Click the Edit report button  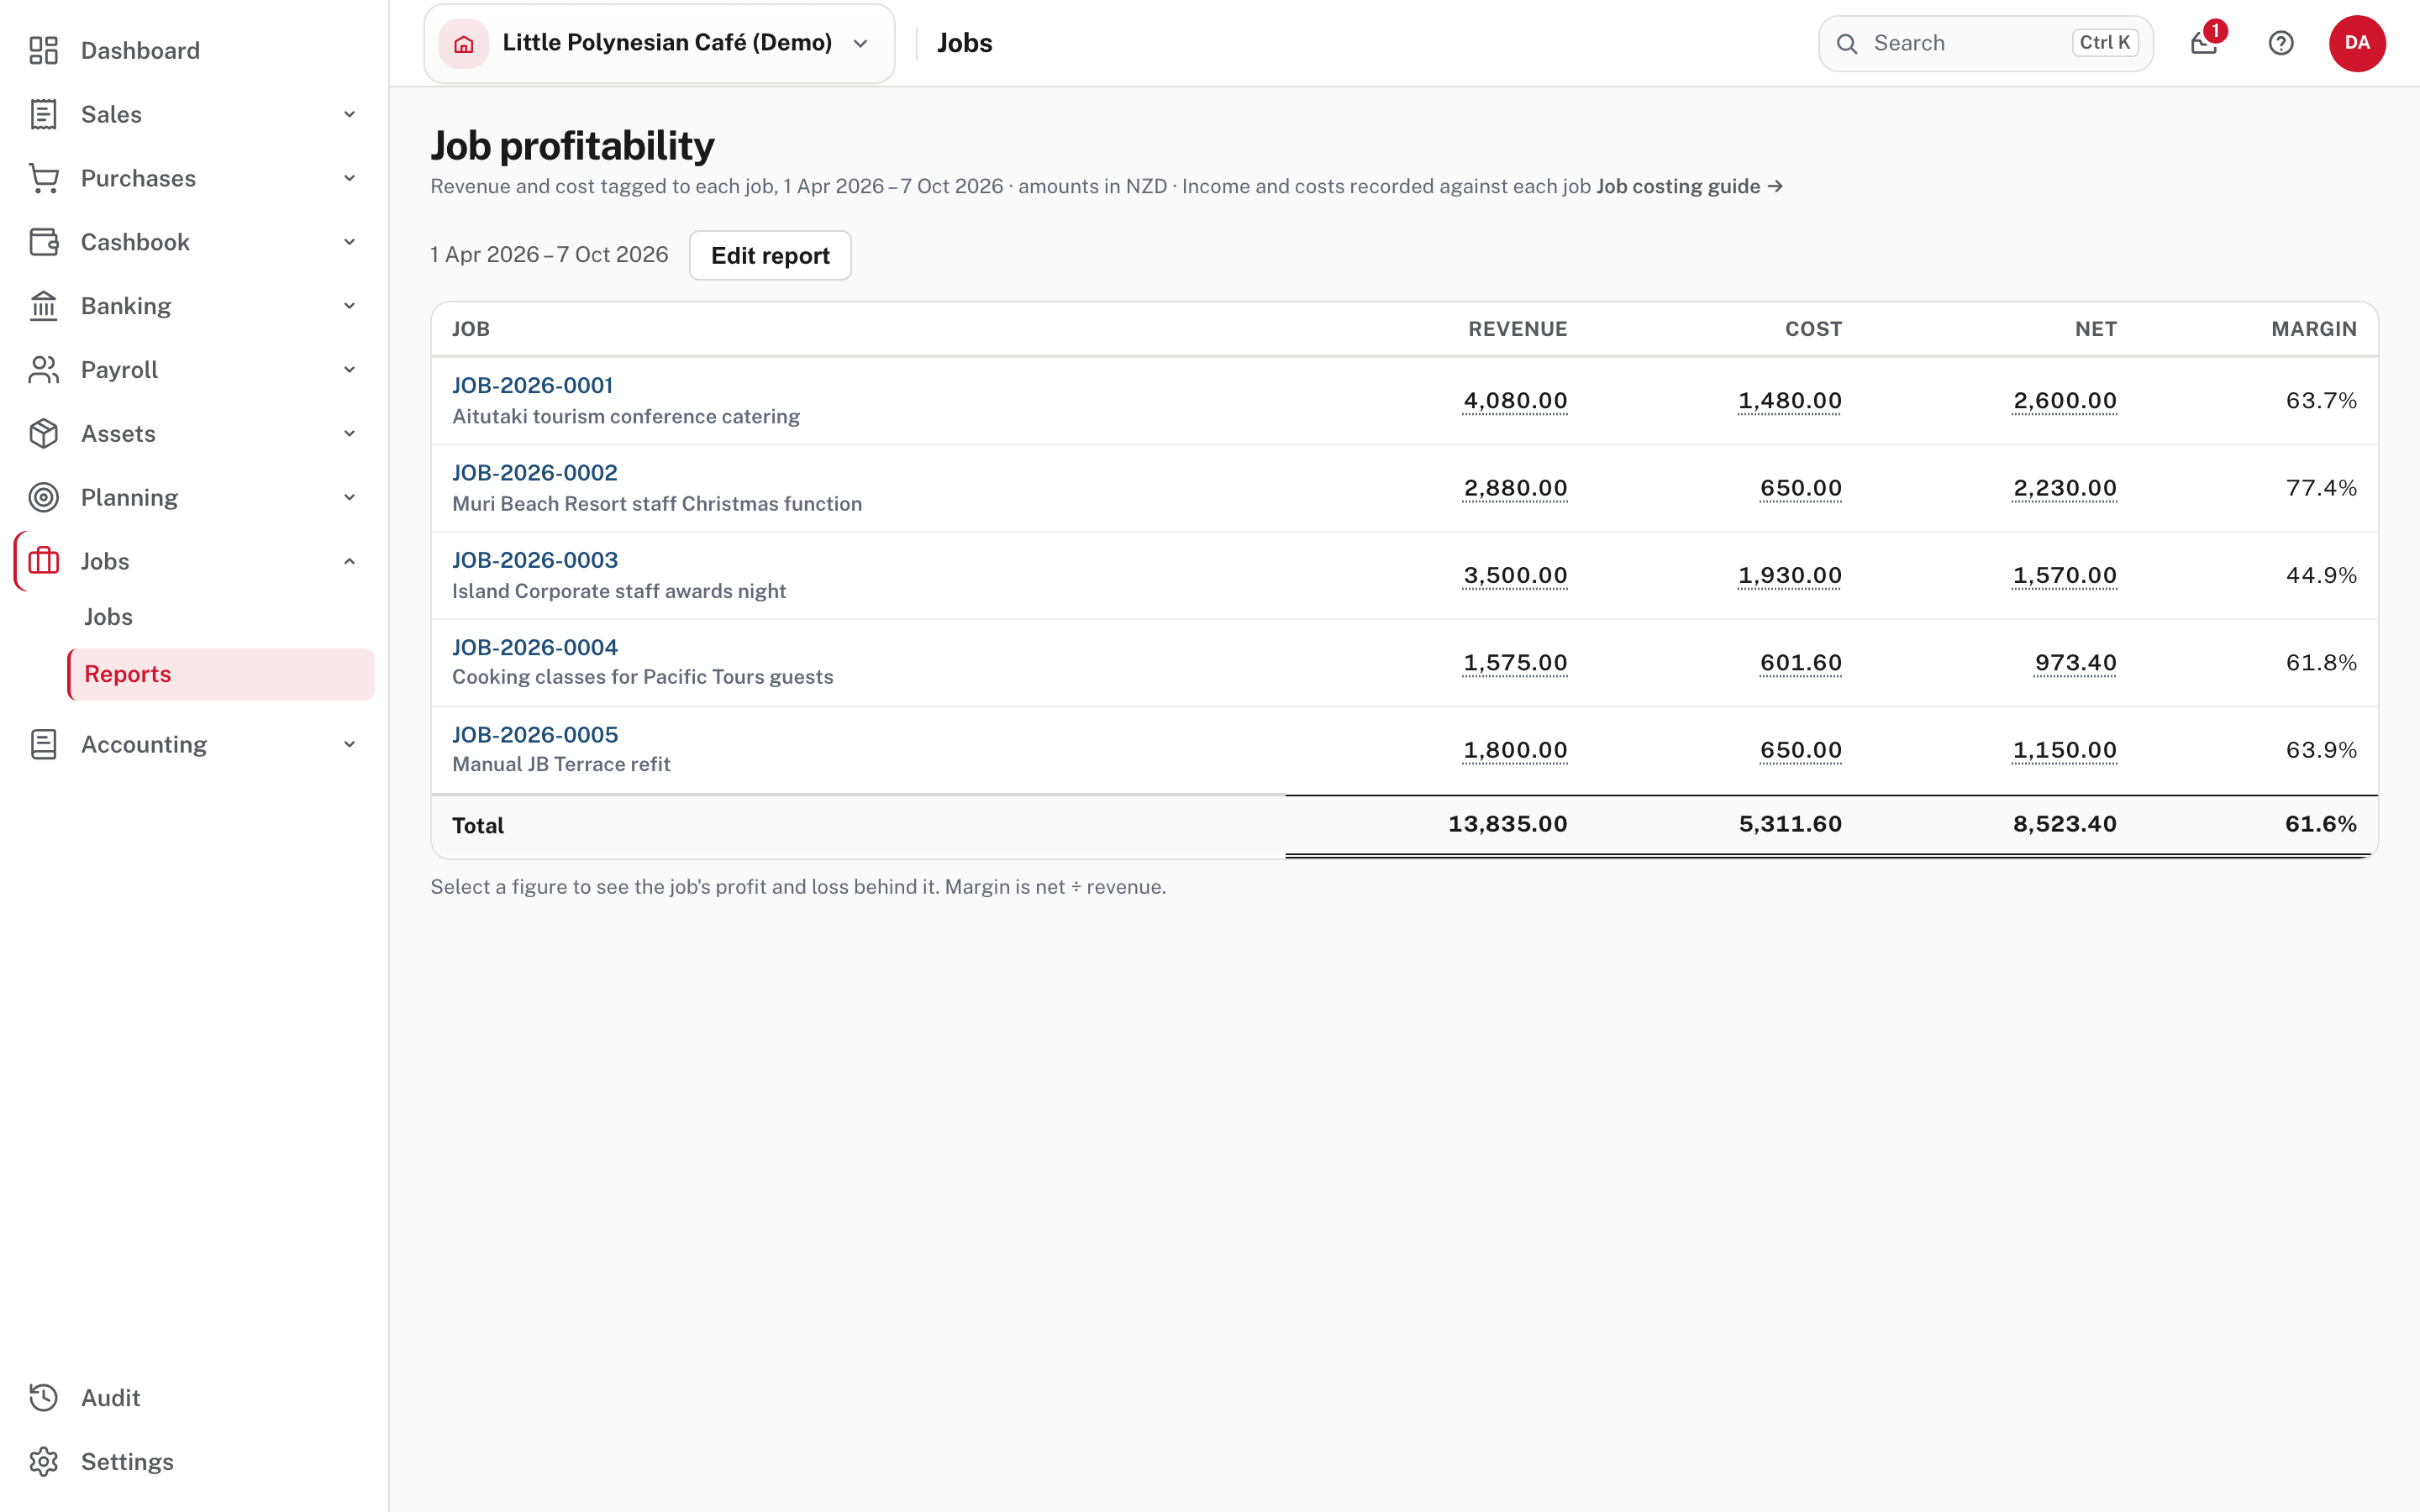[770, 255]
